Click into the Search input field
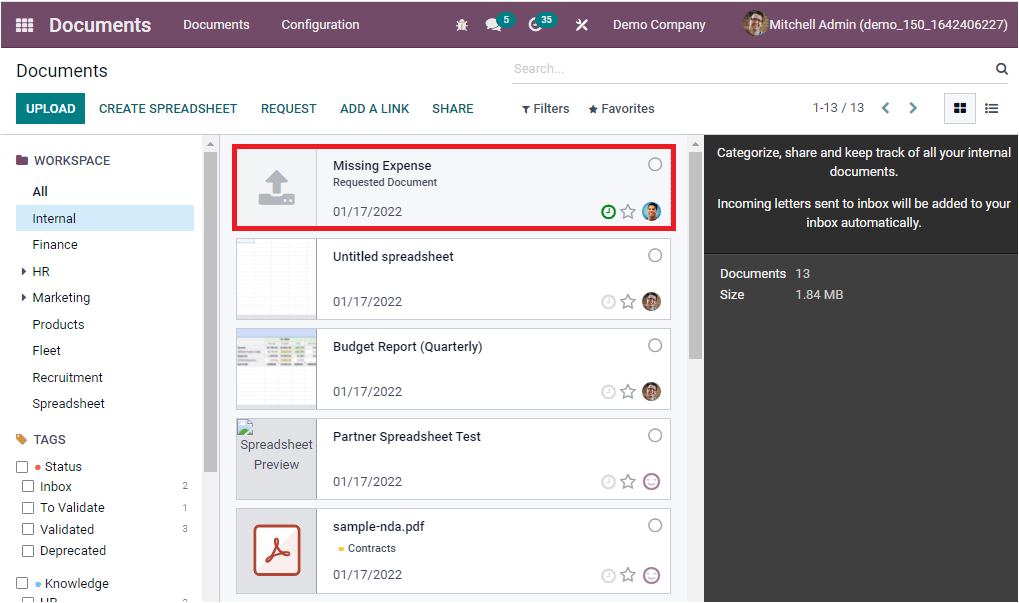This screenshot has width=1019, height=603. (751, 69)
